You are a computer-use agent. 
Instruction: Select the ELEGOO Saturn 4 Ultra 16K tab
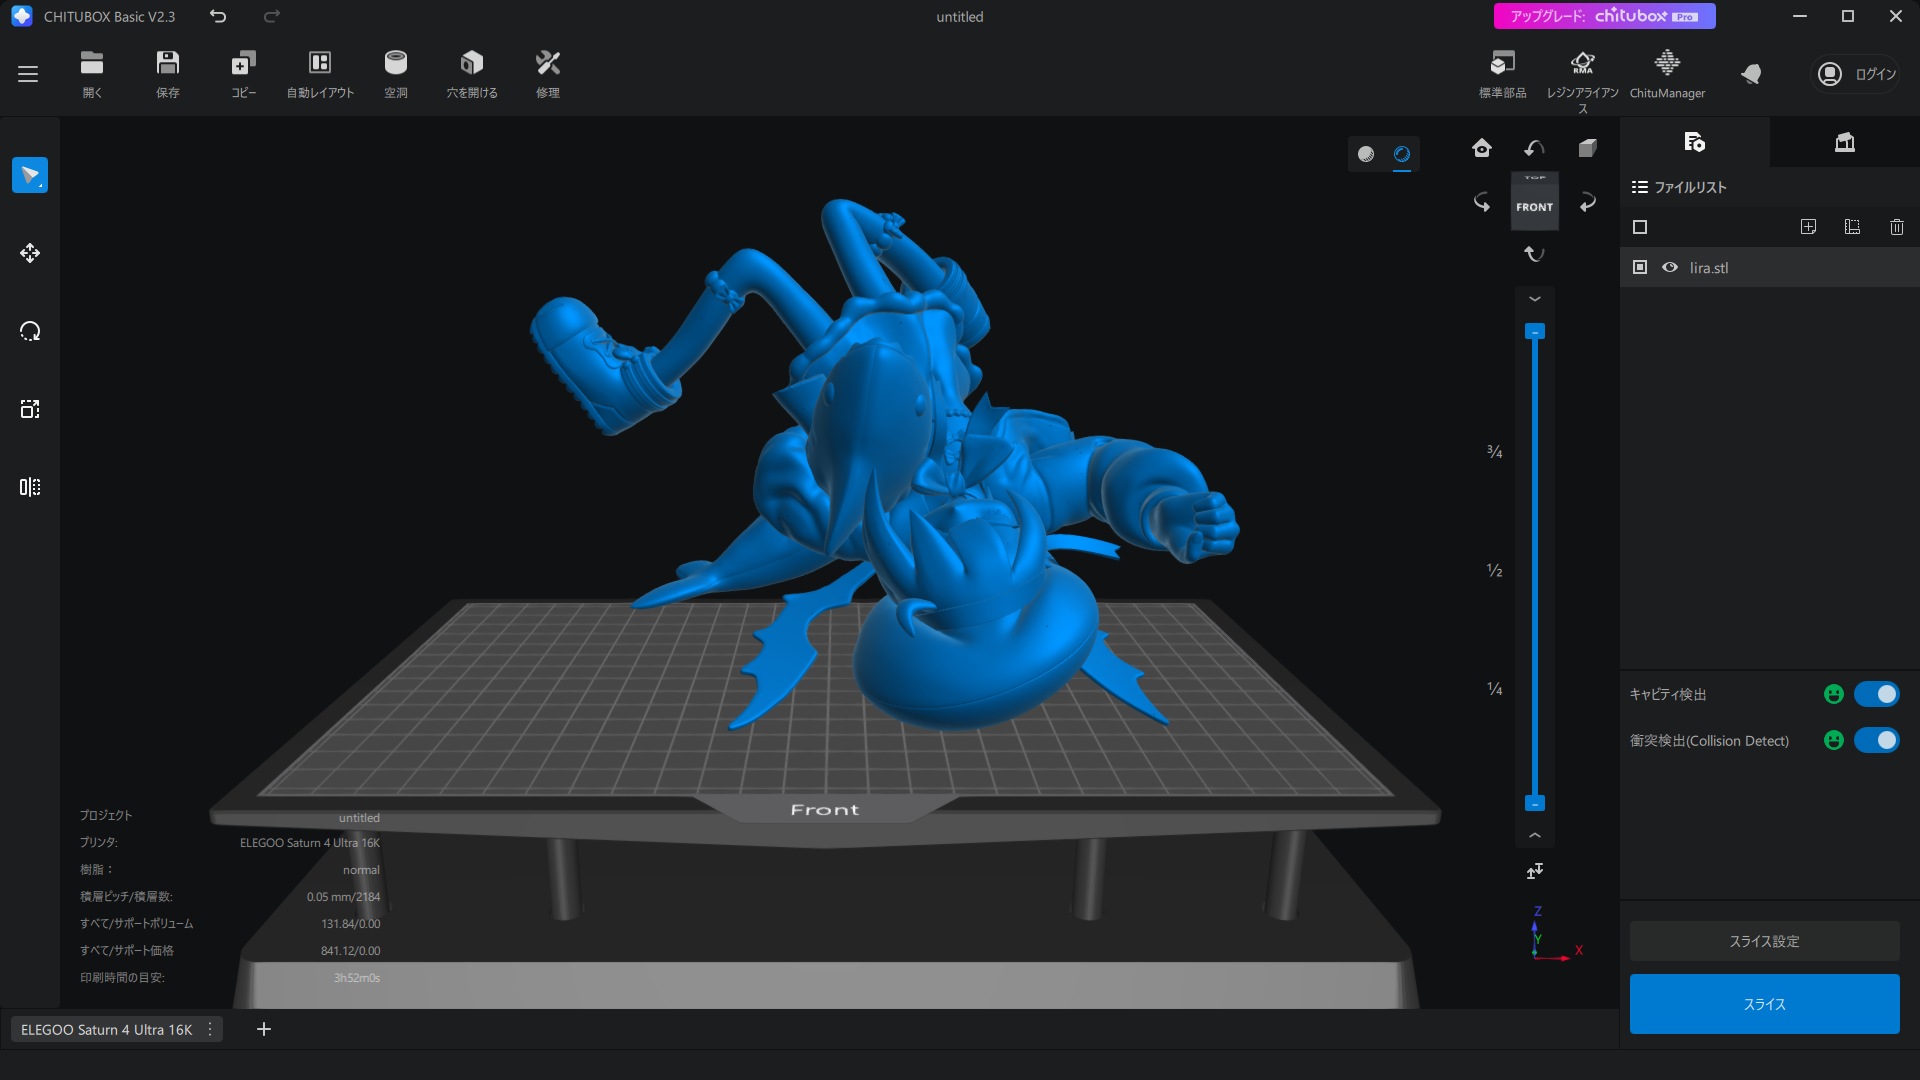pos(106,1029)
